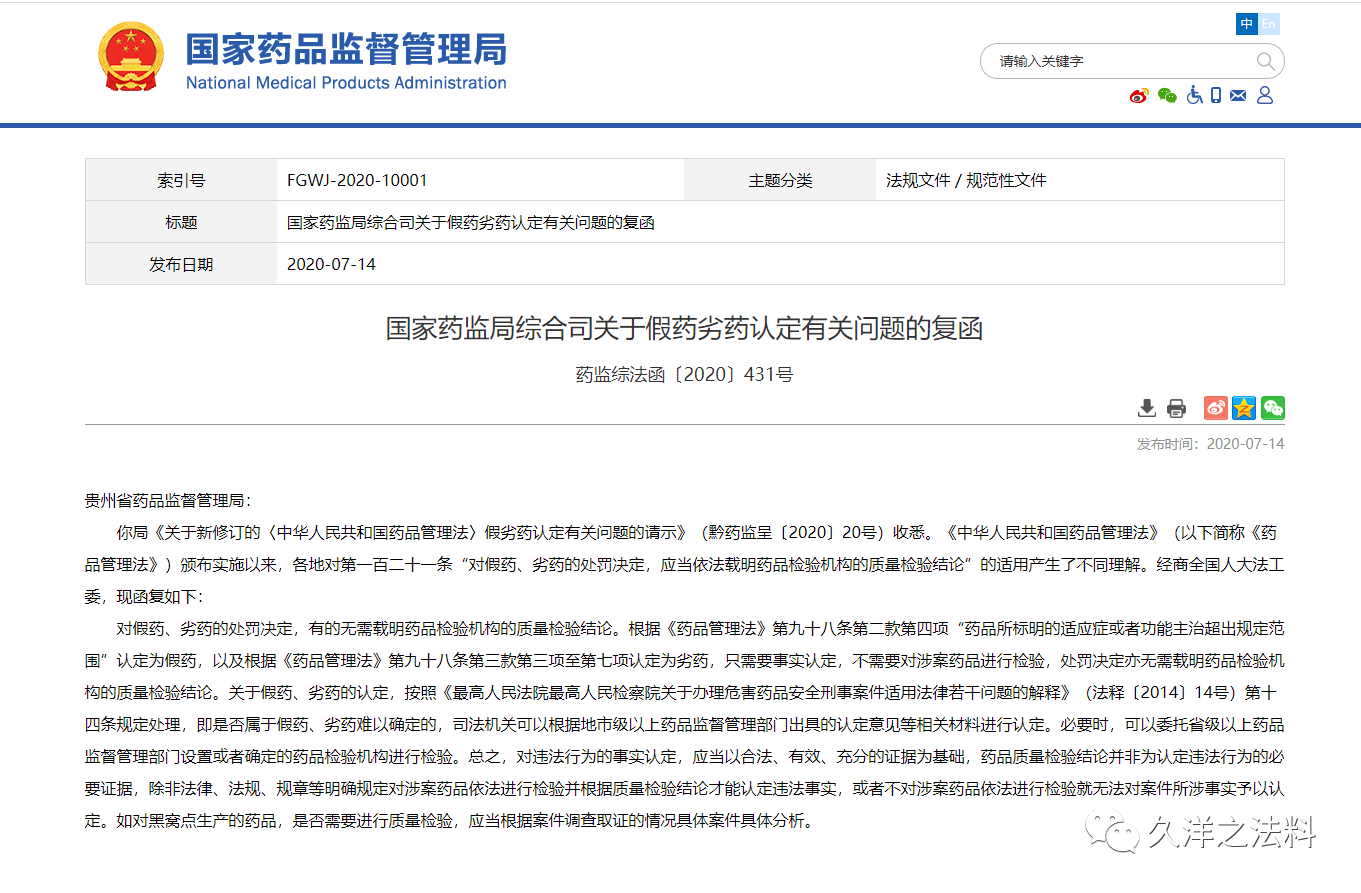Switch the site language to English
Viewport: 1361px width, 893px height.
pyautogui.click(x=1267, y=23)
